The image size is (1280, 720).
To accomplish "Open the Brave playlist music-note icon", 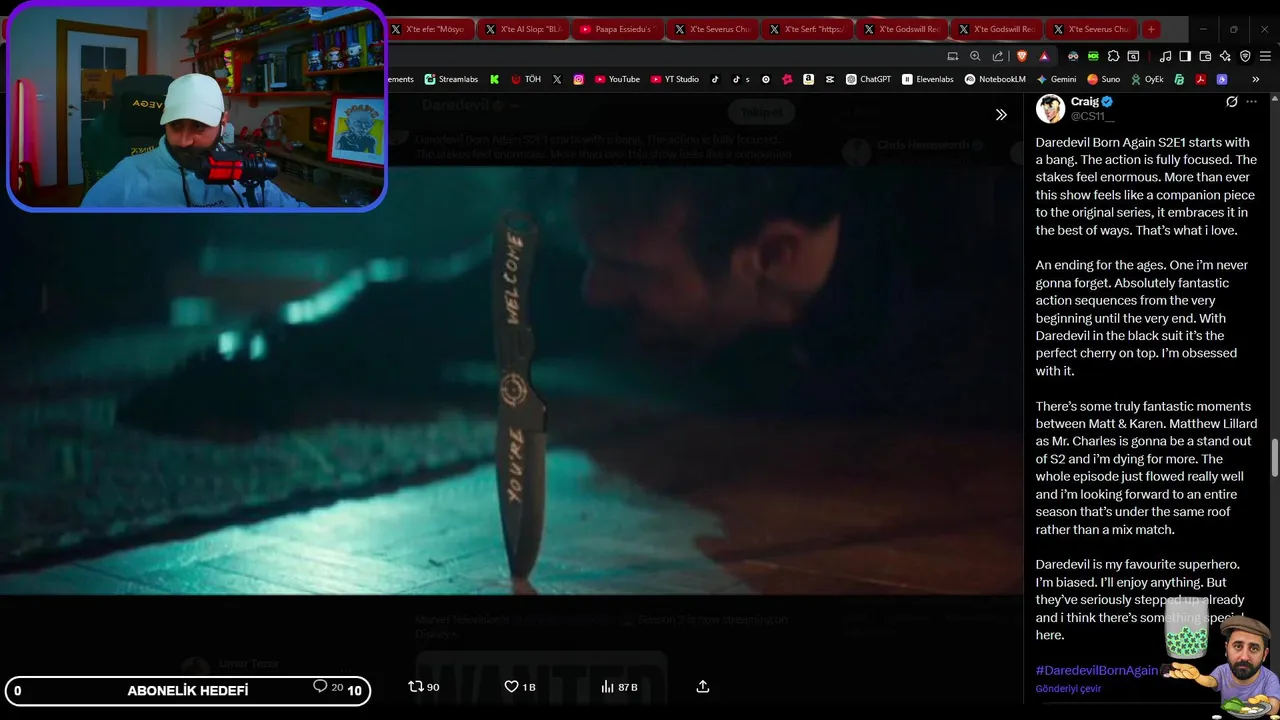I will pyautogui.click(x=1165, y=56).
